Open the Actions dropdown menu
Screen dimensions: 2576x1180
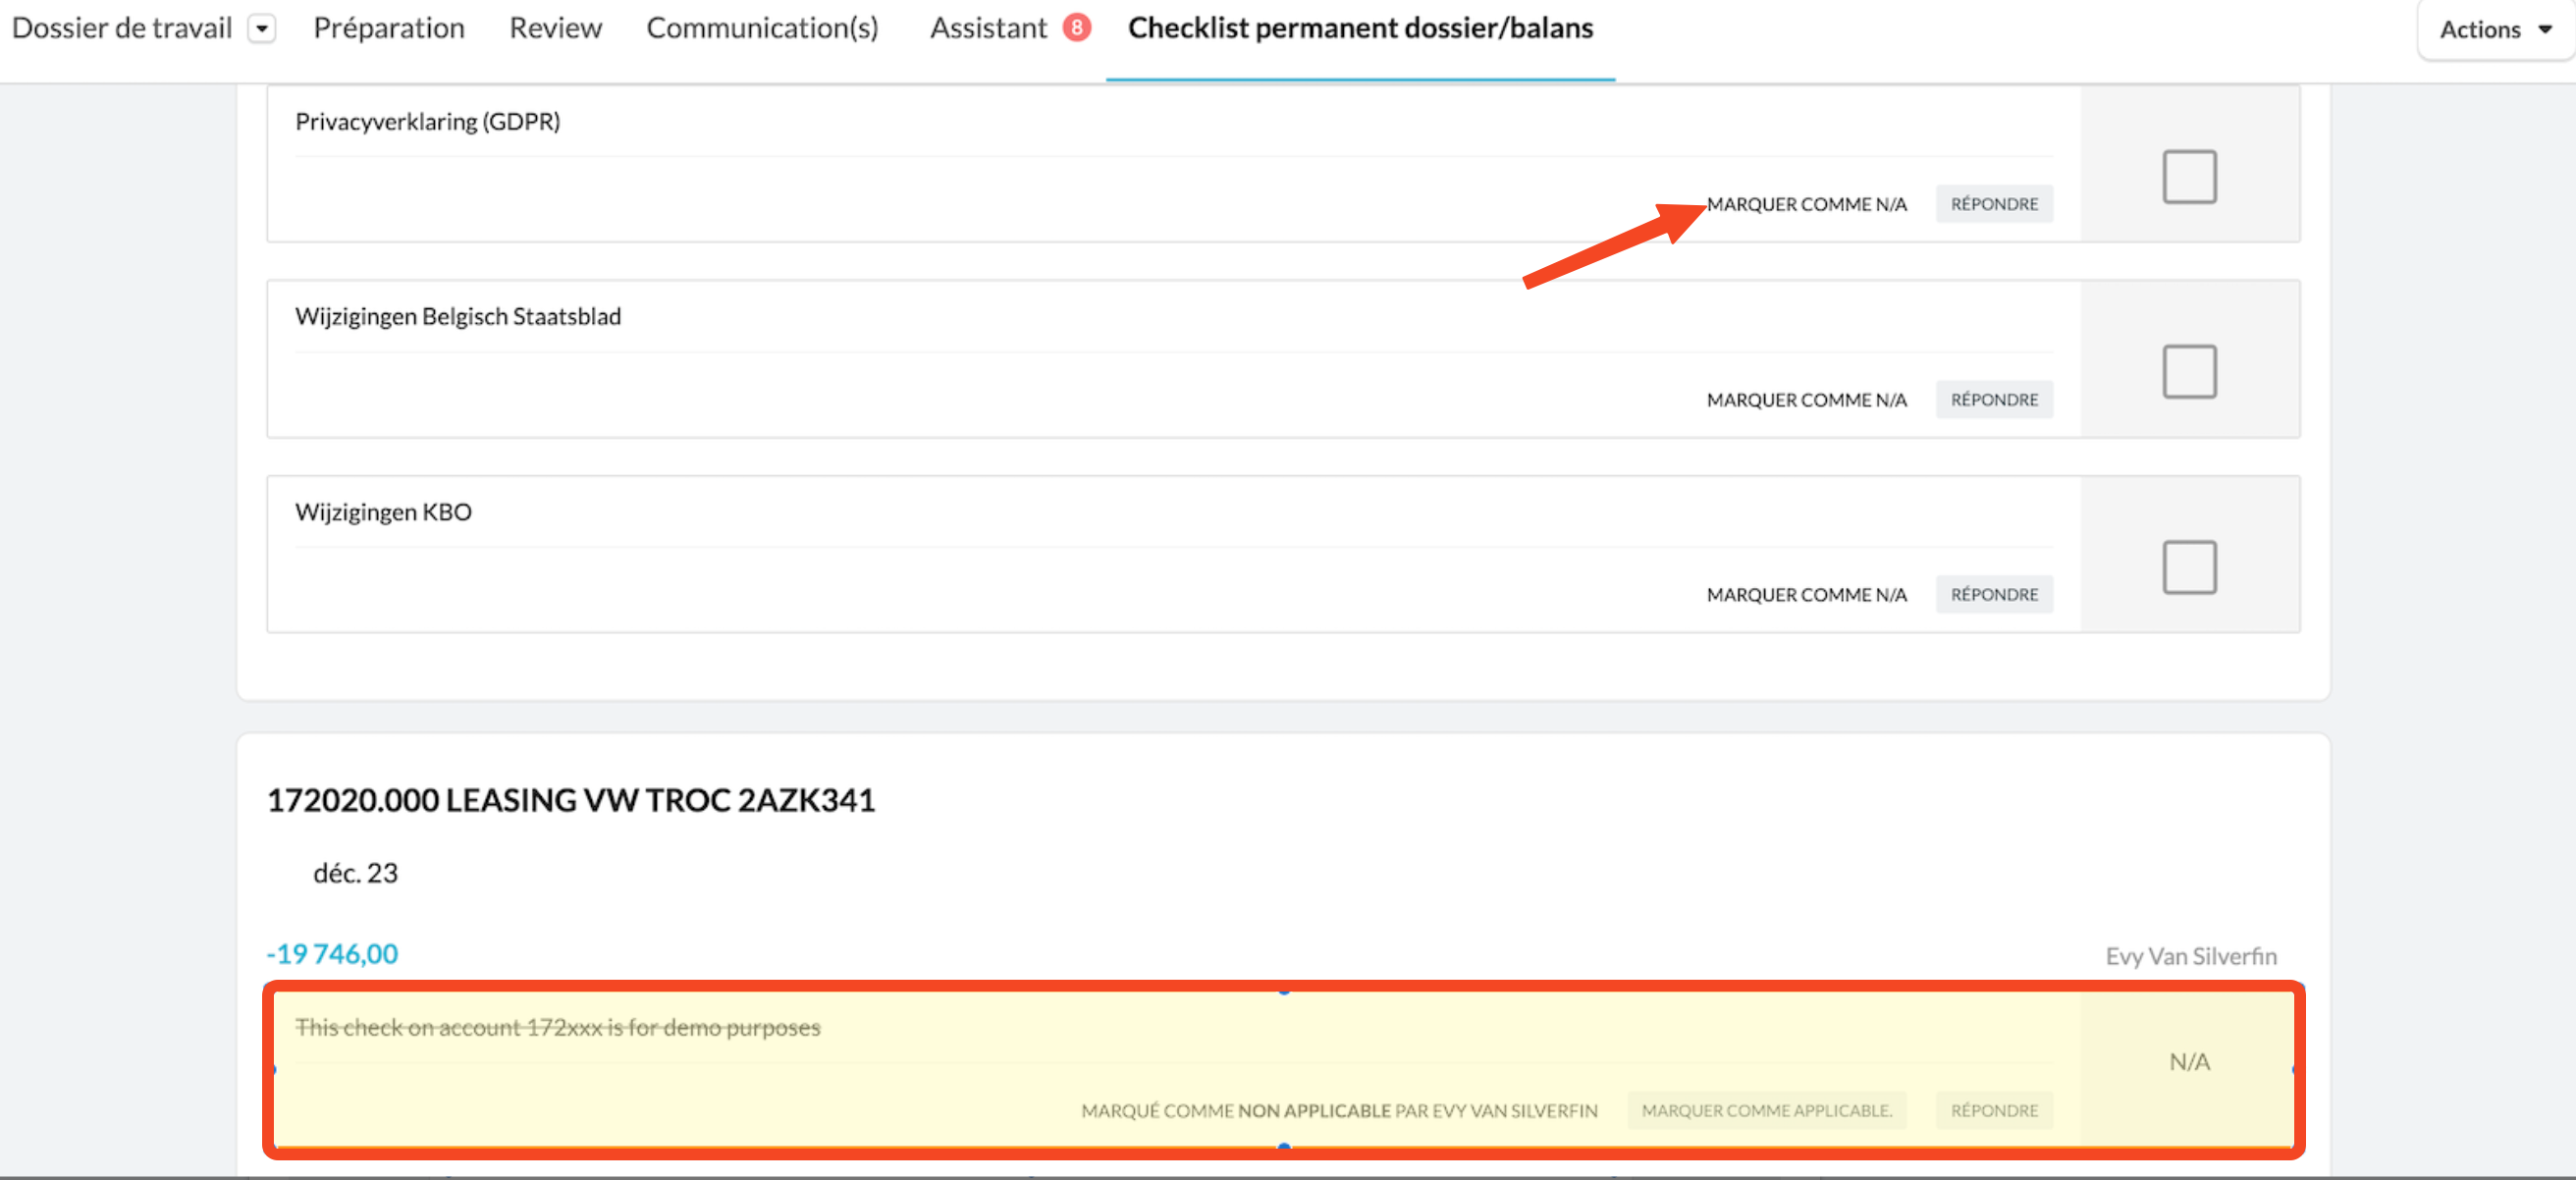2495,30
